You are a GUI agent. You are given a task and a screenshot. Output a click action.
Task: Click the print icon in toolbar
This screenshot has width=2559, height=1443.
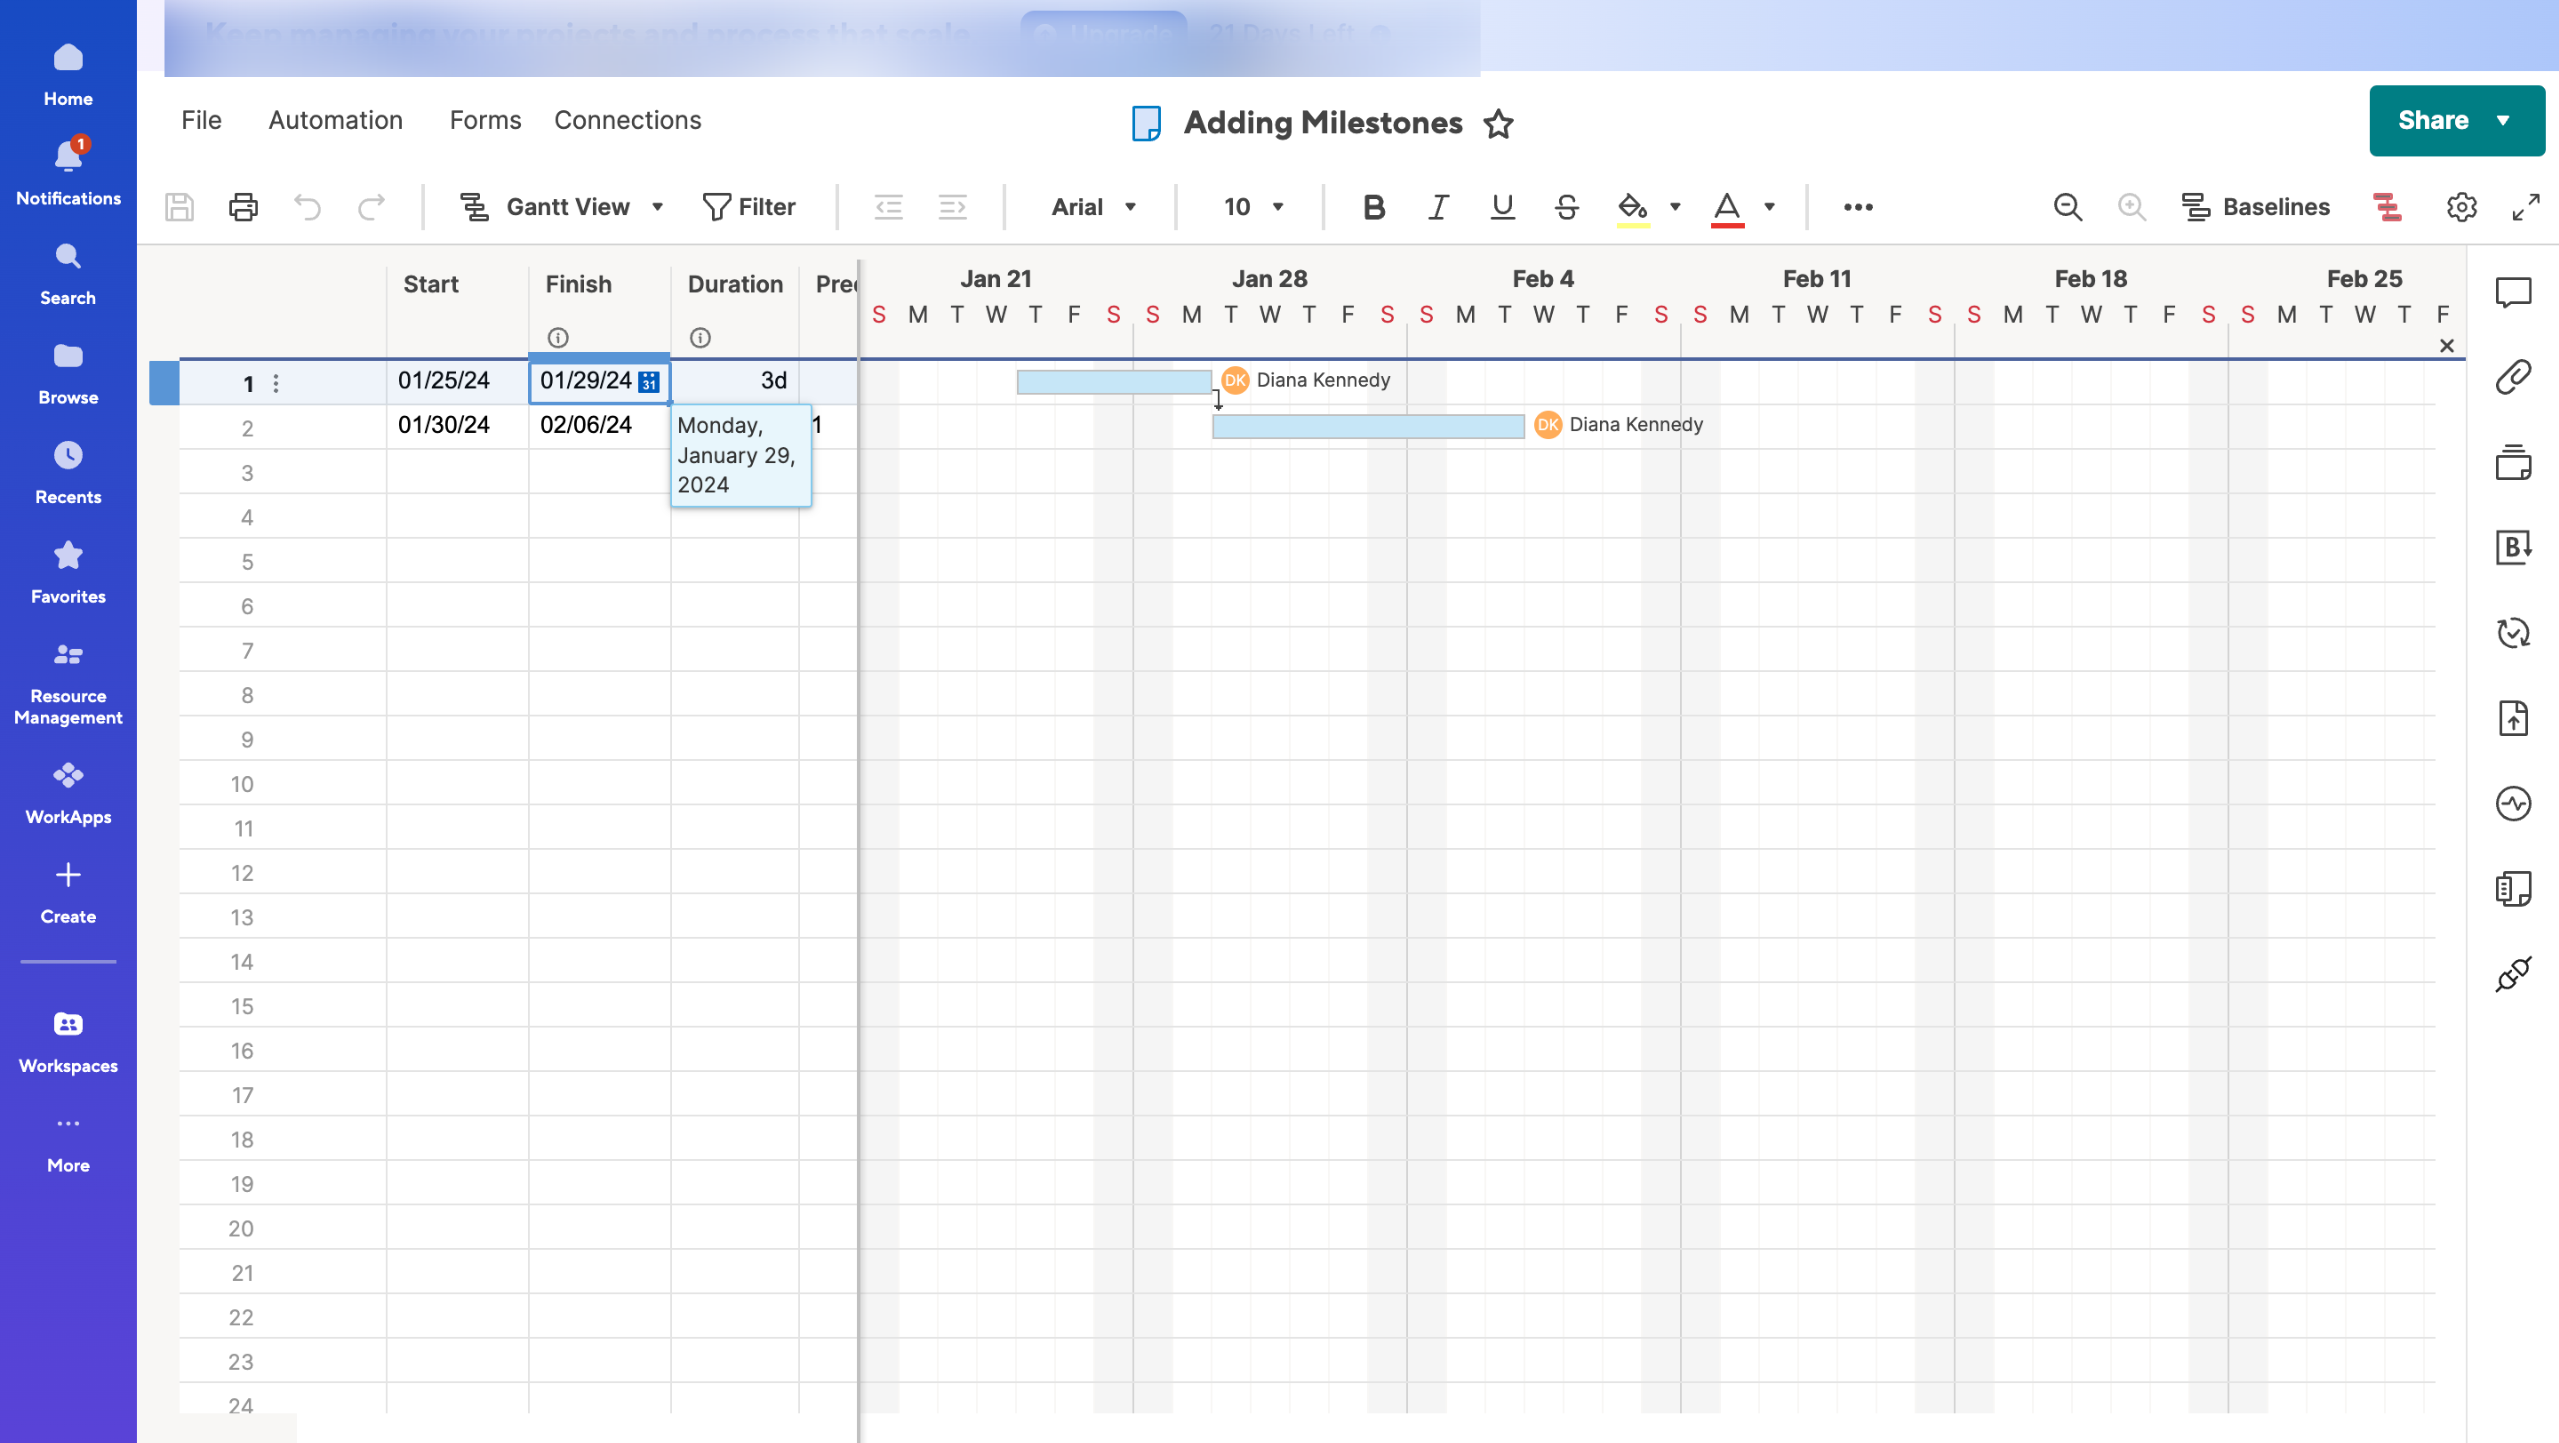pyautogui.click(x=243, y=207)
